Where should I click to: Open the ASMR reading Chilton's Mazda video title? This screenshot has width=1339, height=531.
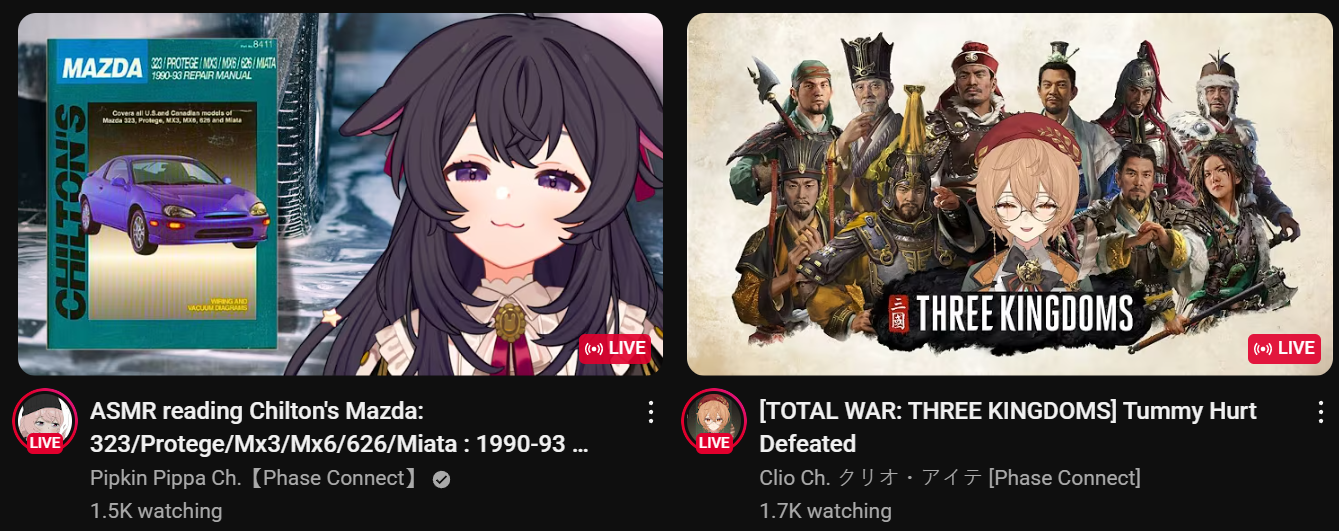pos(339,427)
